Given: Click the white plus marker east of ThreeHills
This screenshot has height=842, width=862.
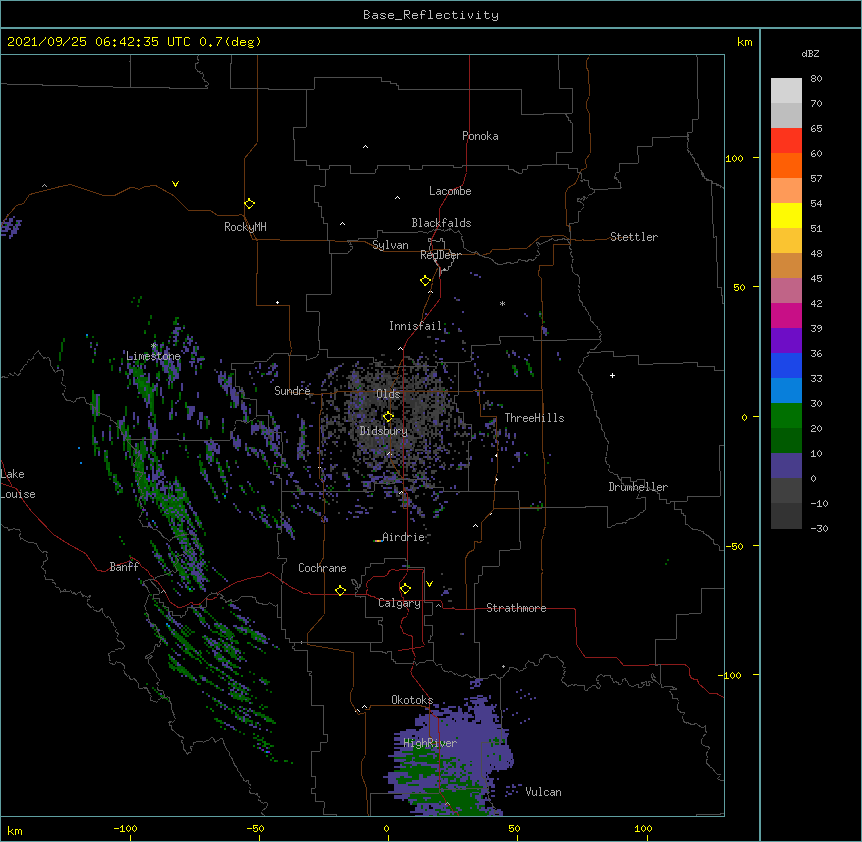Looking at the screenshot, I should (x=612, y=375).
